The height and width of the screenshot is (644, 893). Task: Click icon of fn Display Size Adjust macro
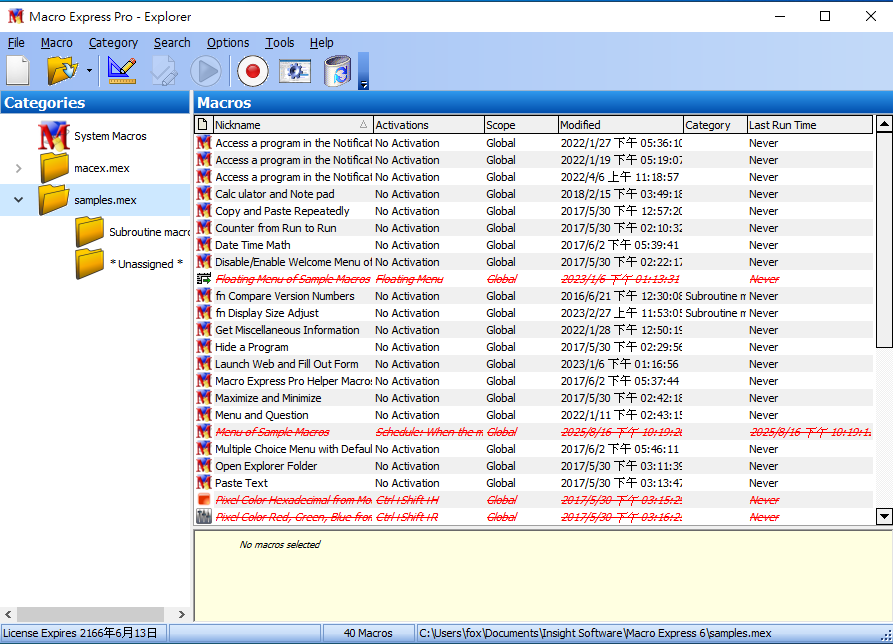[x=204, y=313]
